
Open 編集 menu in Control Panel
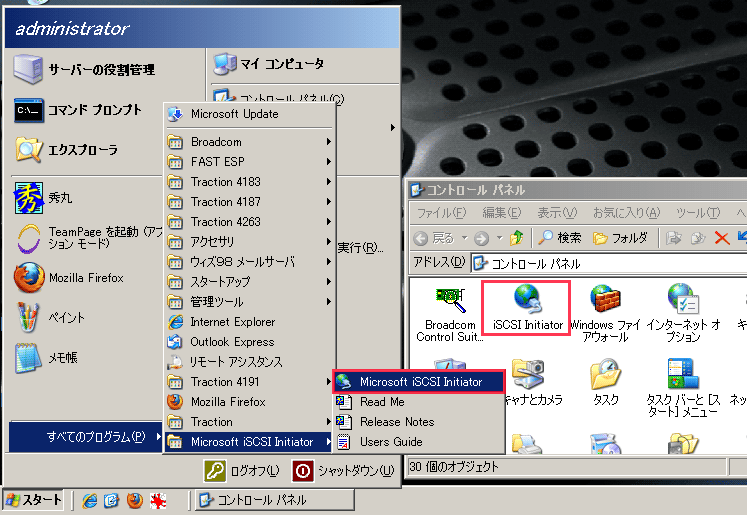[502, 213]
